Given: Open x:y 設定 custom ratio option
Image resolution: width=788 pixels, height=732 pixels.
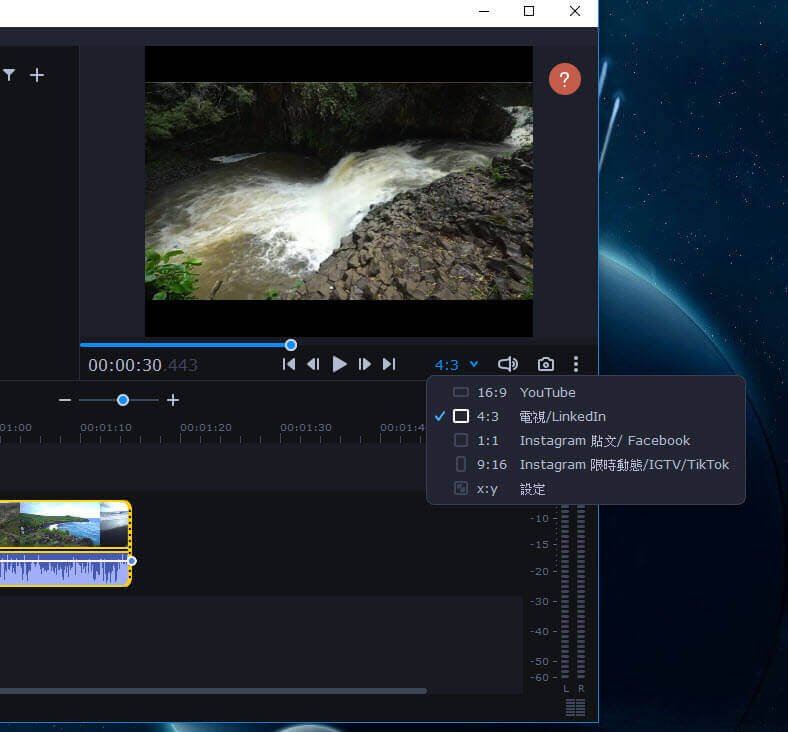Looking at the screenshot, I should [585, 489].
